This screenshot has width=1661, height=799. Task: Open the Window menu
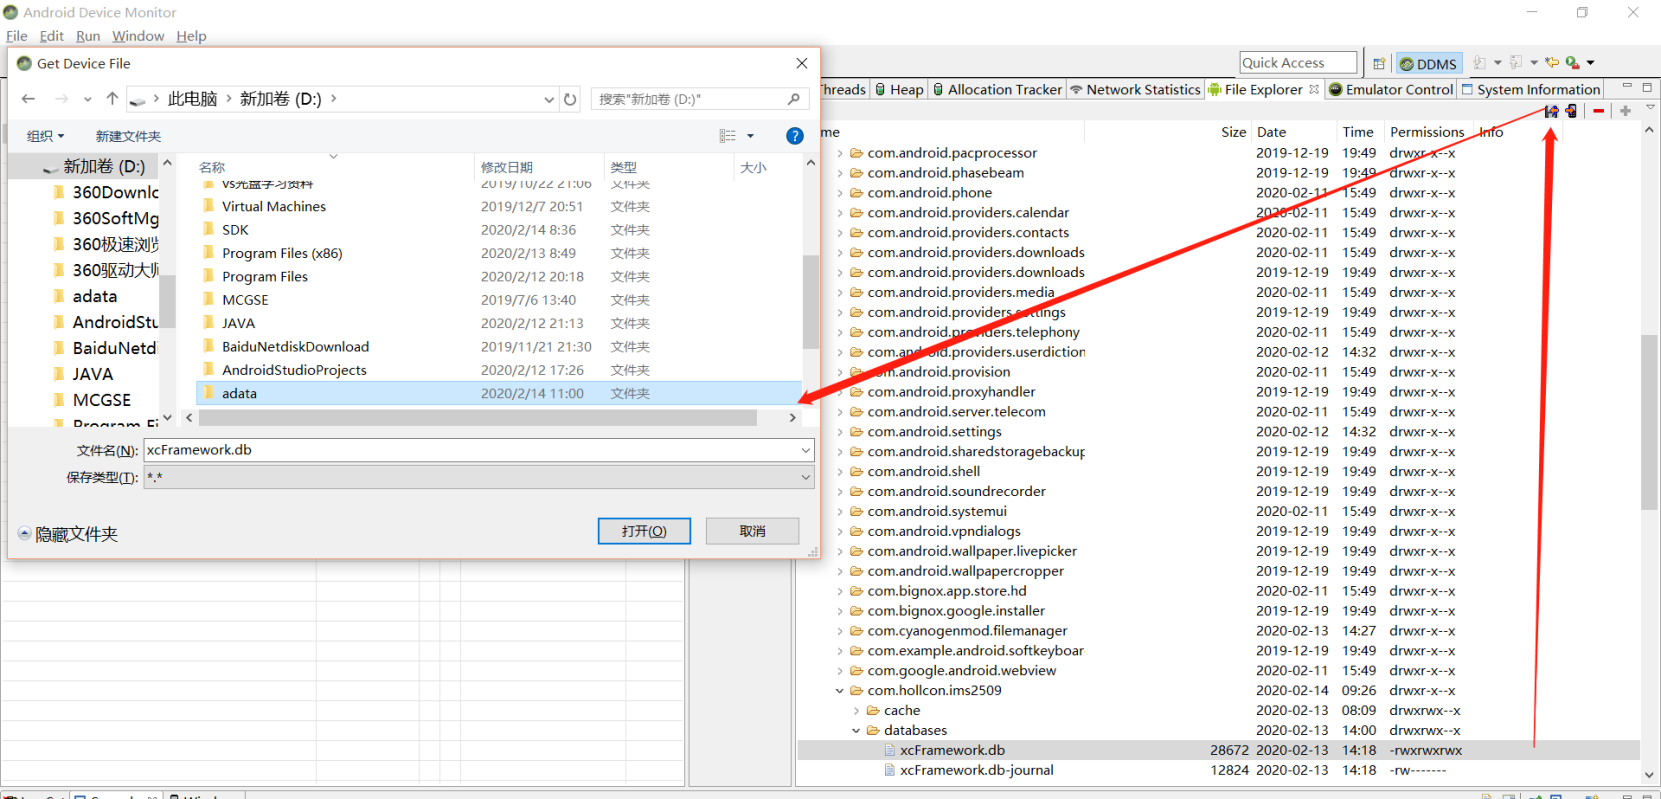(138, 36)
